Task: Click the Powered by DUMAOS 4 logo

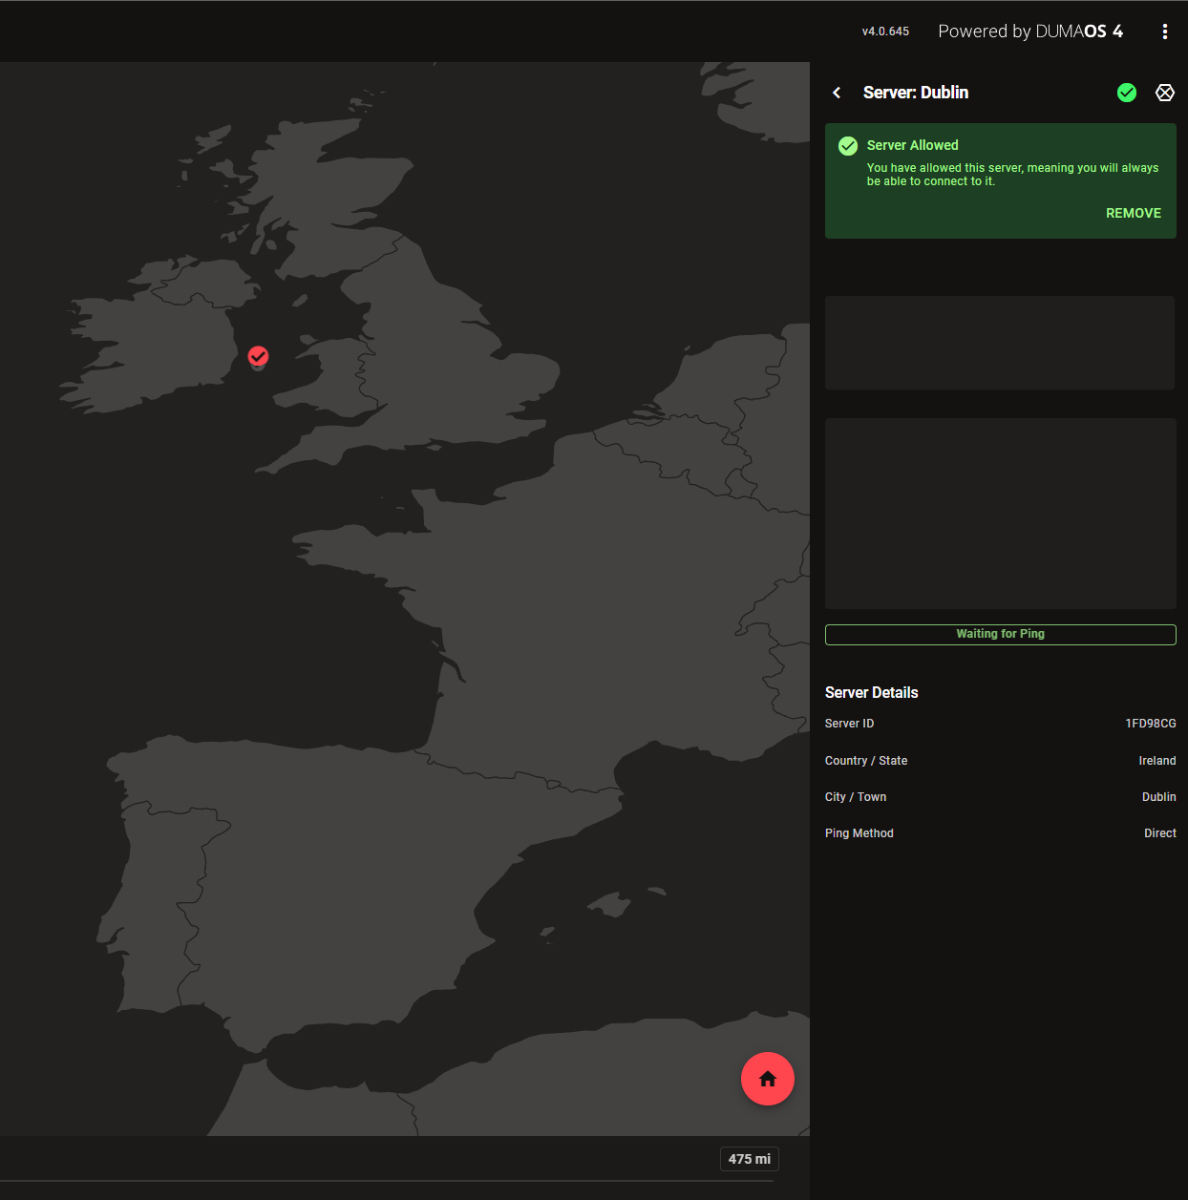Action: (x=1030, y=32)
